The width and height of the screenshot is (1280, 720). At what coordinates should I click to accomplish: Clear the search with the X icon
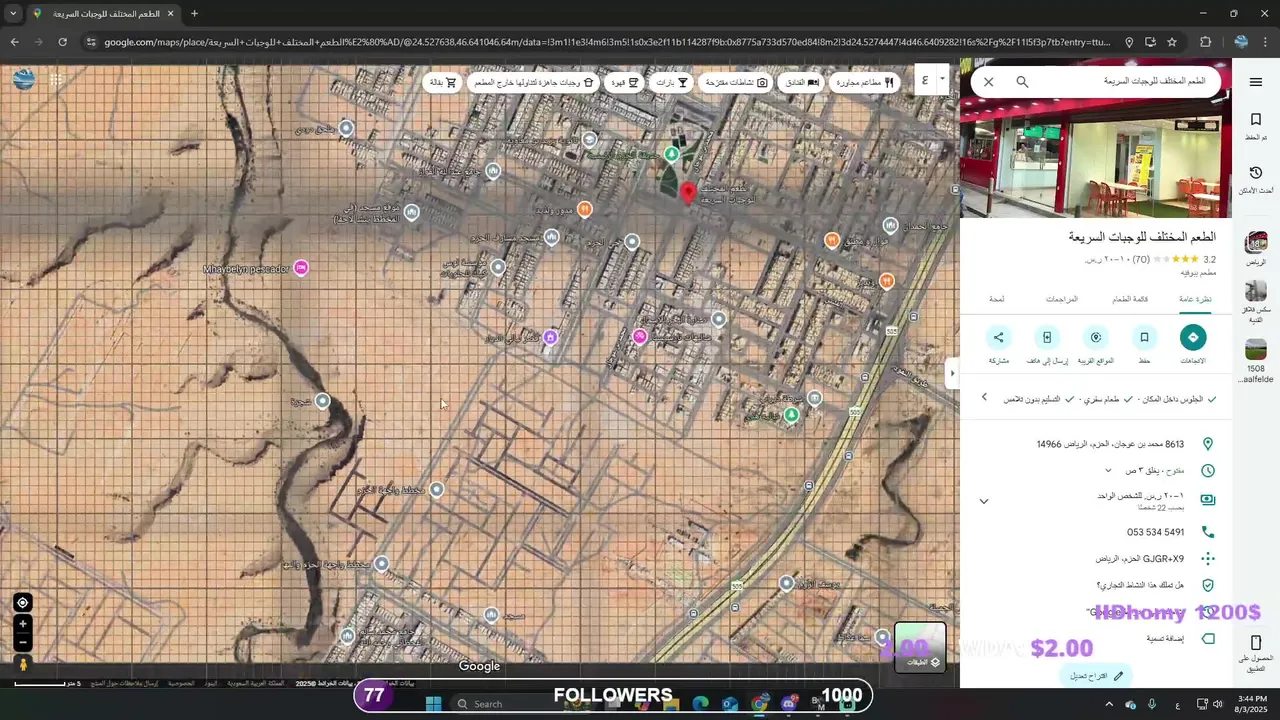pos(988,82)
